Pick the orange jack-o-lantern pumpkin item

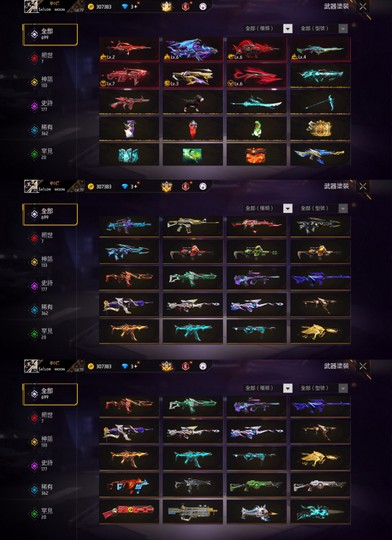(256, 155)
